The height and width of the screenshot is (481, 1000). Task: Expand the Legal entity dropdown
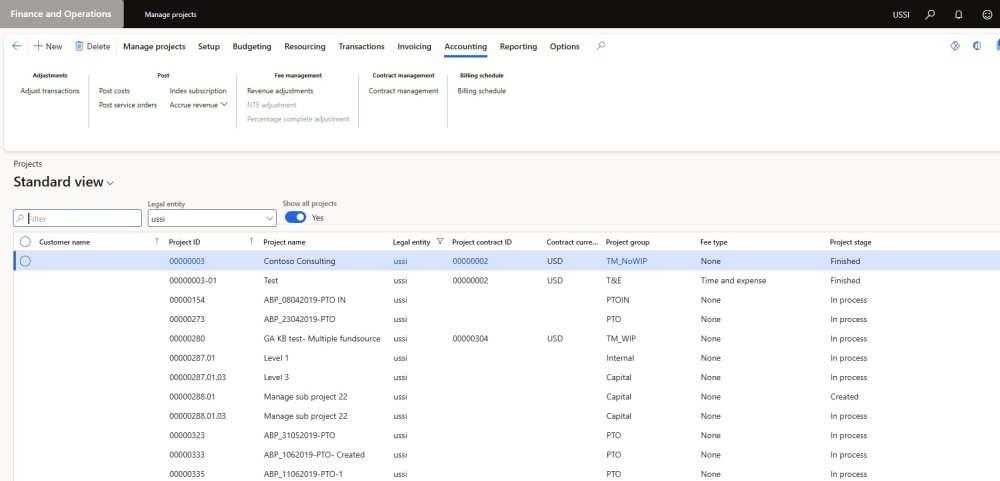pyautogui.click(x=270, y=218)
